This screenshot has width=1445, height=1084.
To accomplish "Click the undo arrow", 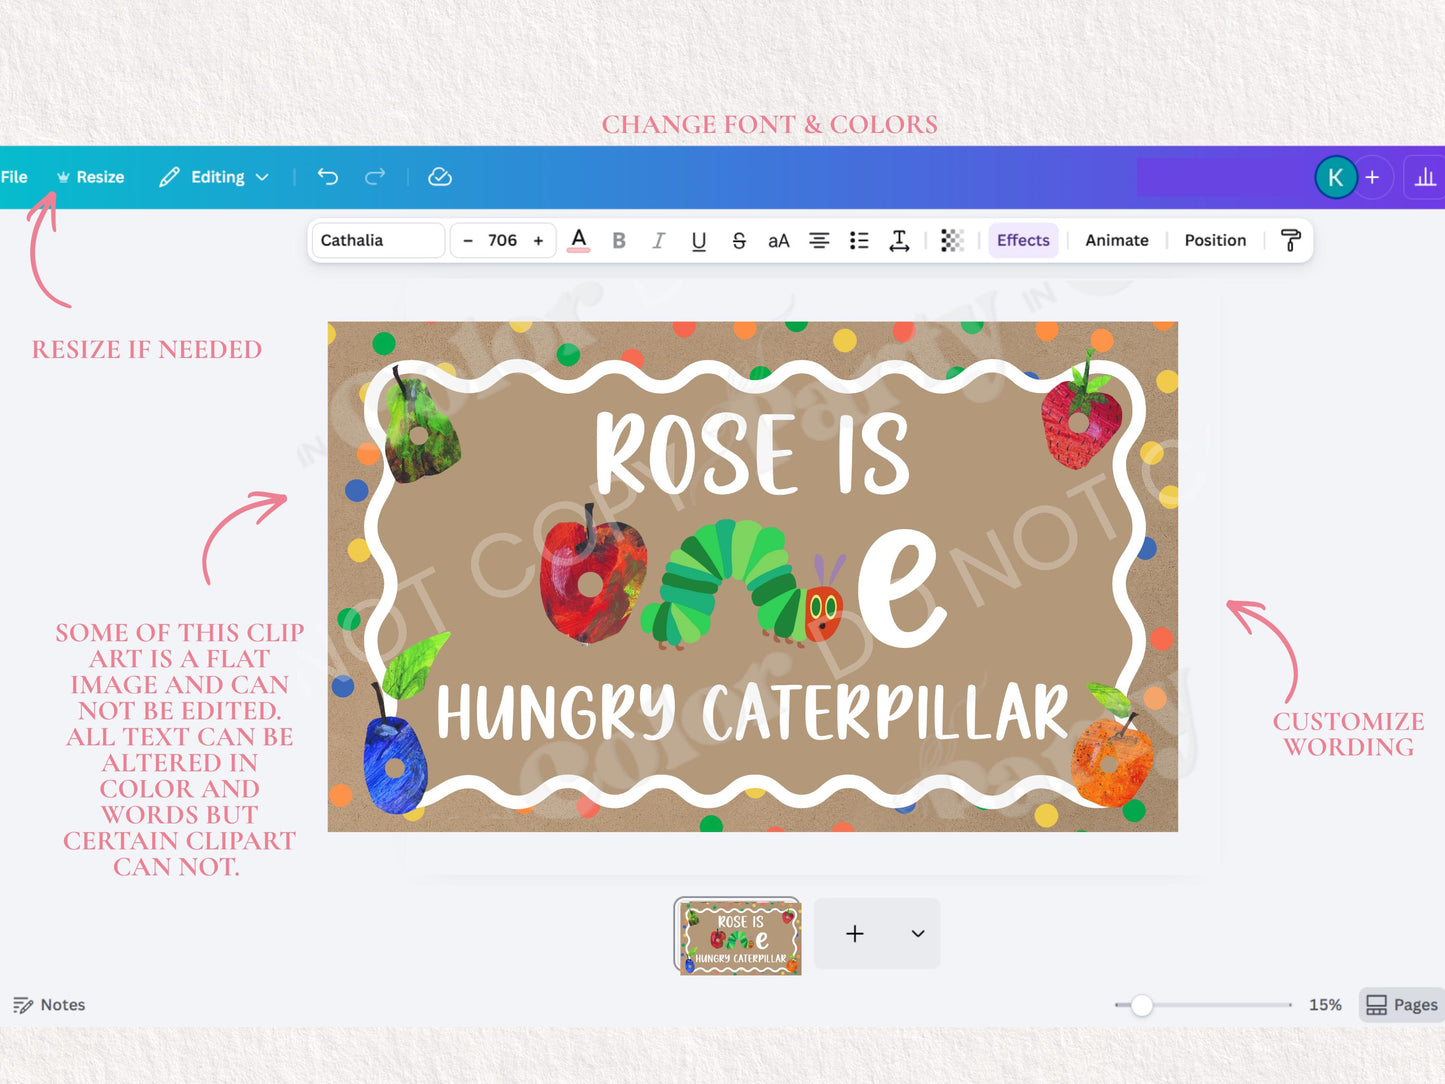I will pyautogui.click(x=328, y=177).
